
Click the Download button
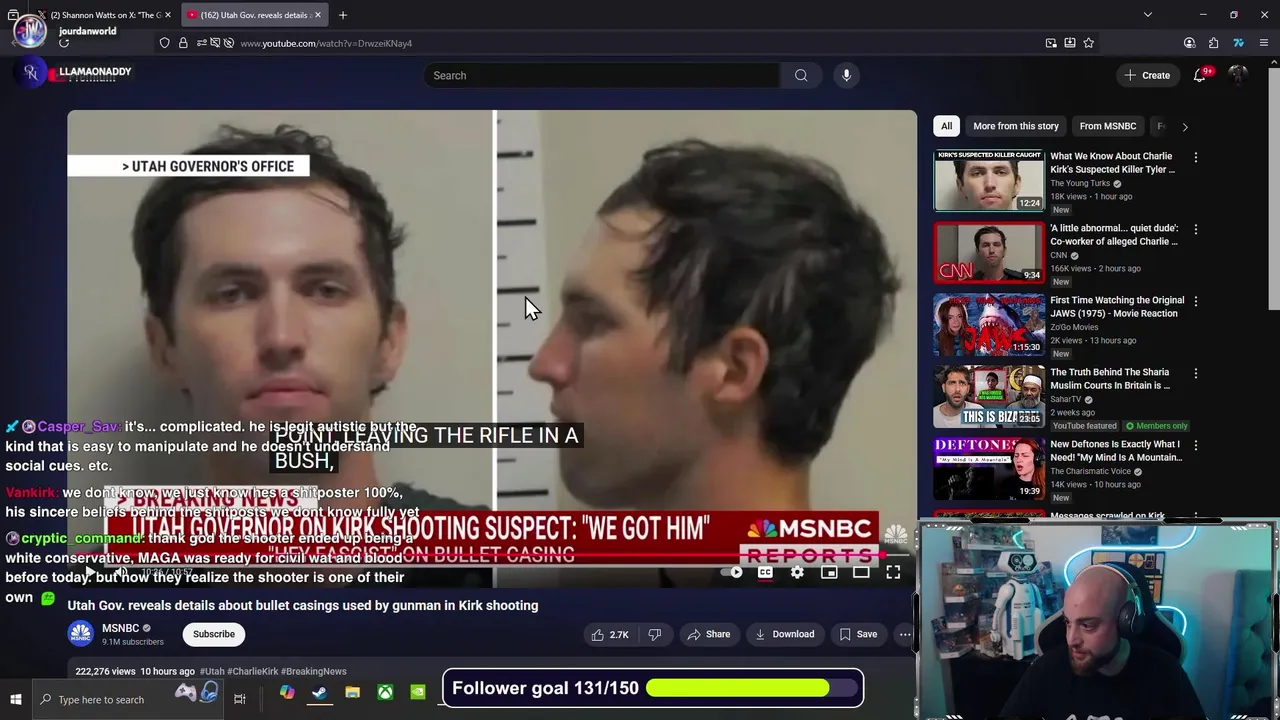click(784, 634)
